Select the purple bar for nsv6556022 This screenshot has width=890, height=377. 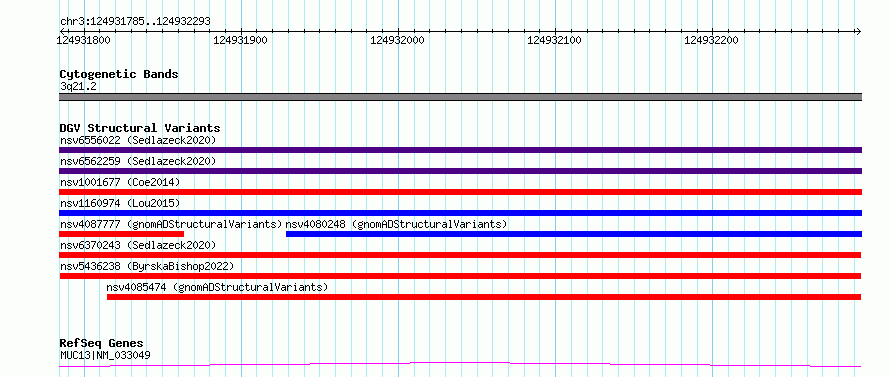click(460, 150)
